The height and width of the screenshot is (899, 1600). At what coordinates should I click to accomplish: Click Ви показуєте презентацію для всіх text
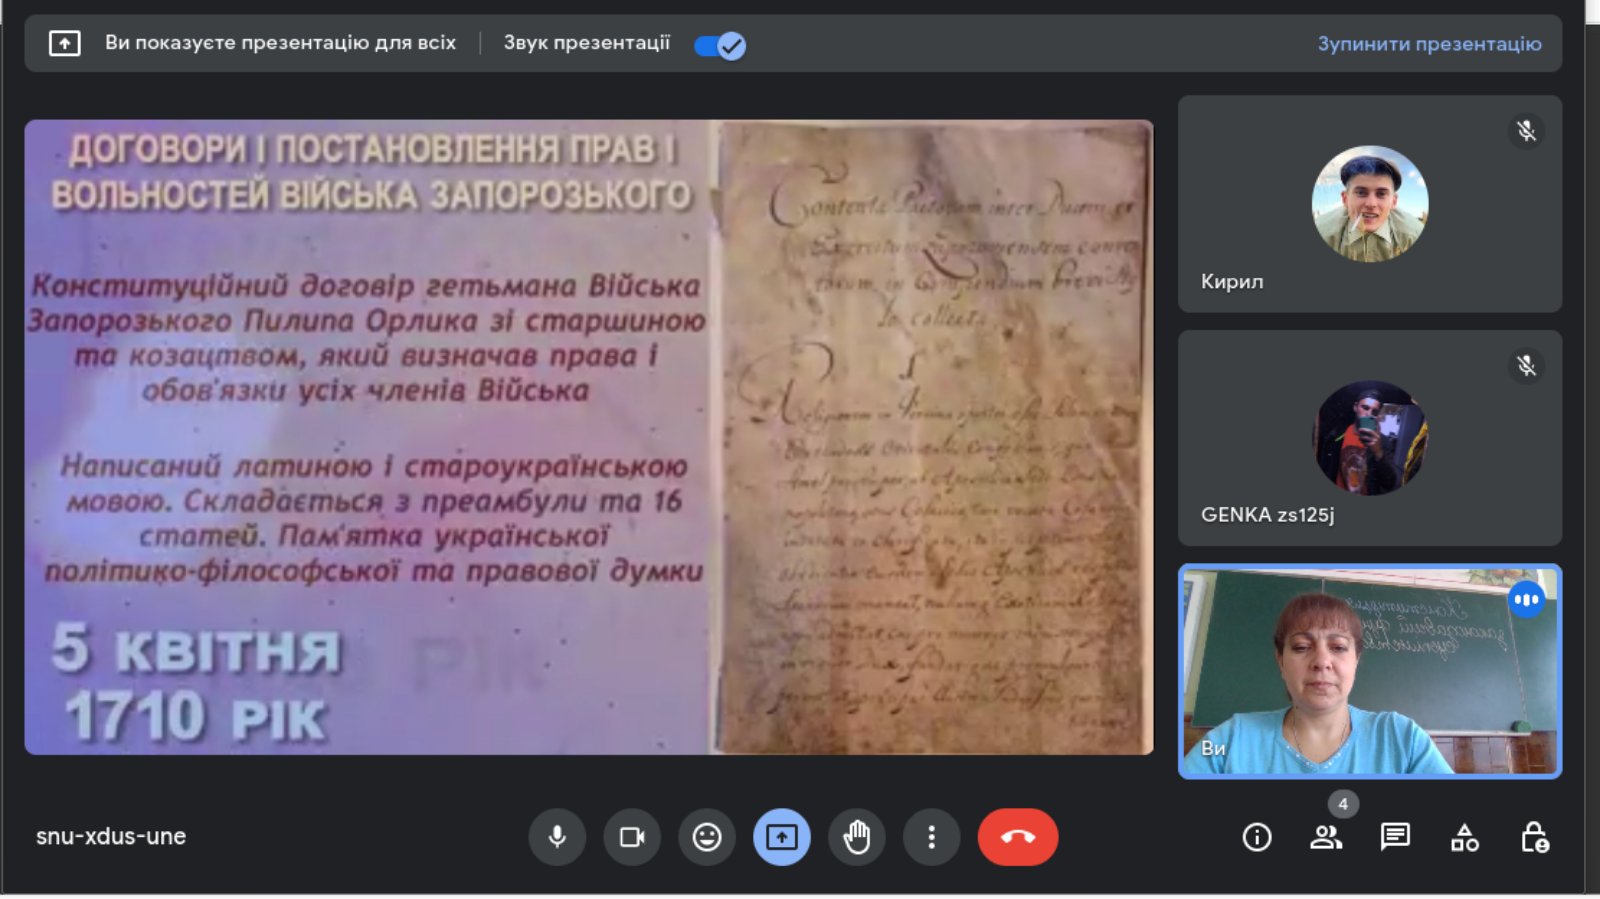280,43
